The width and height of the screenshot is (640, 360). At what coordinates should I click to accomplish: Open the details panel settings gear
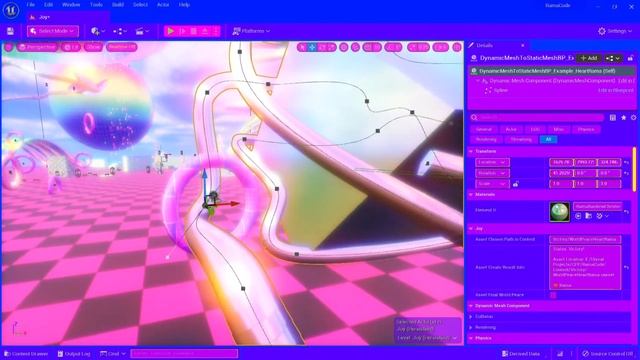[633, 118]
